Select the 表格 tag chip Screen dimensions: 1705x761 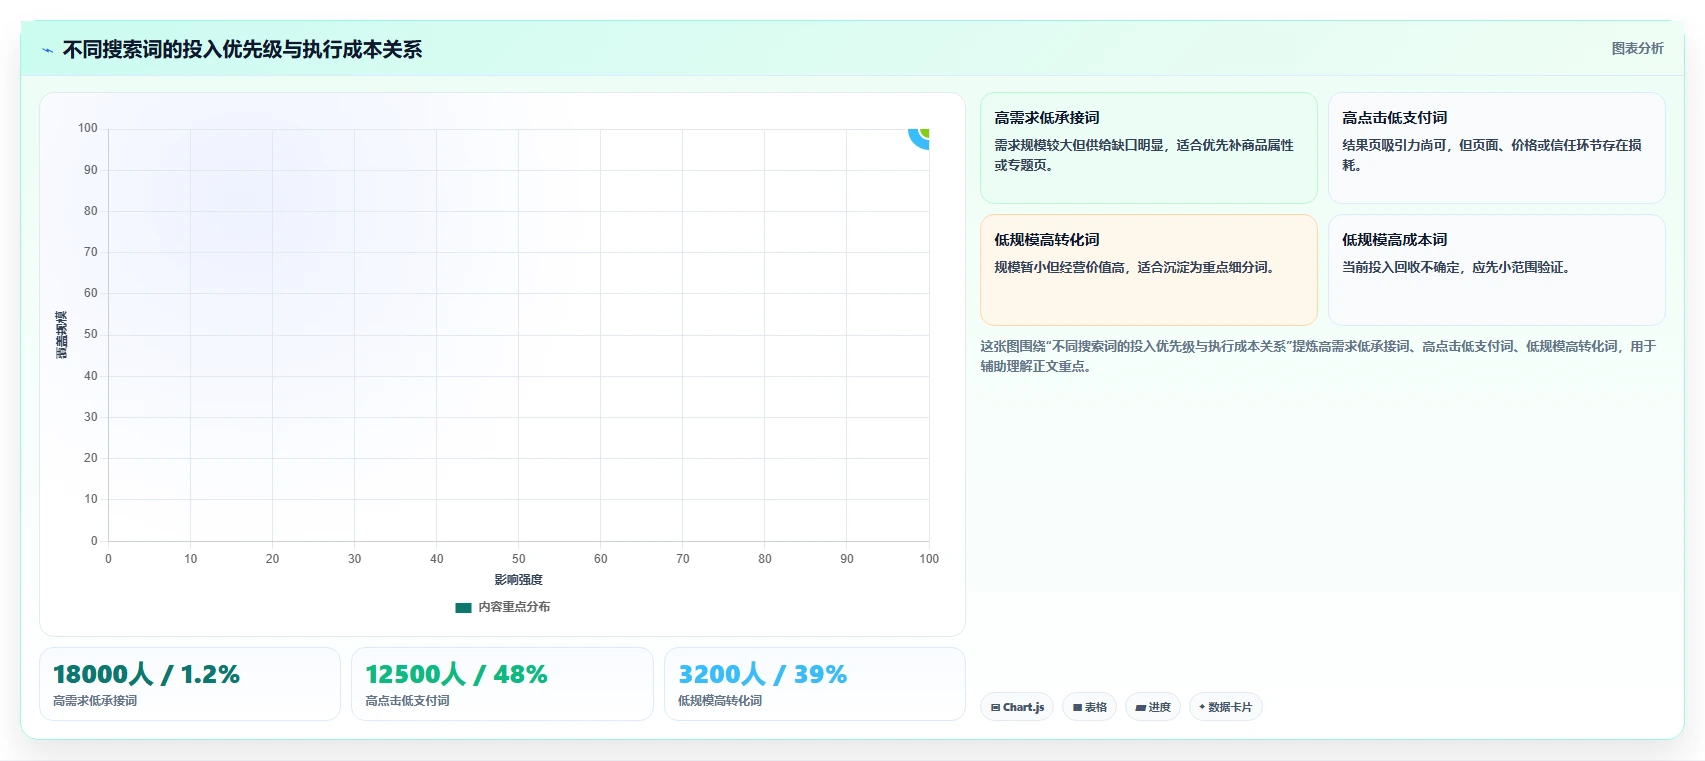(1090, 707)
